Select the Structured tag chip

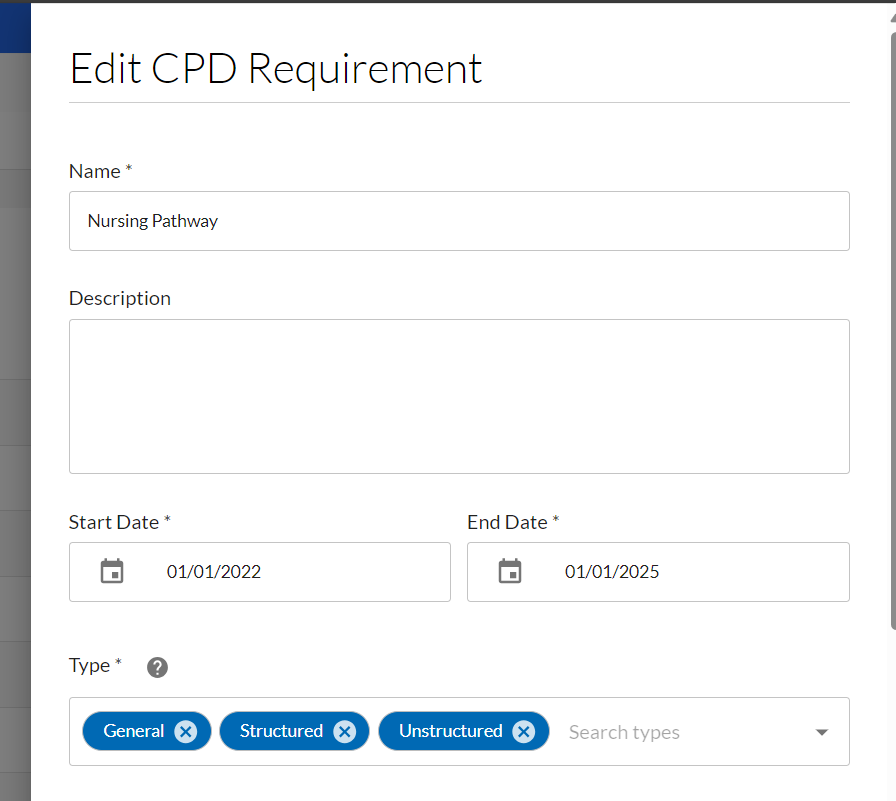pyautogui.click(x=283, y=731)
